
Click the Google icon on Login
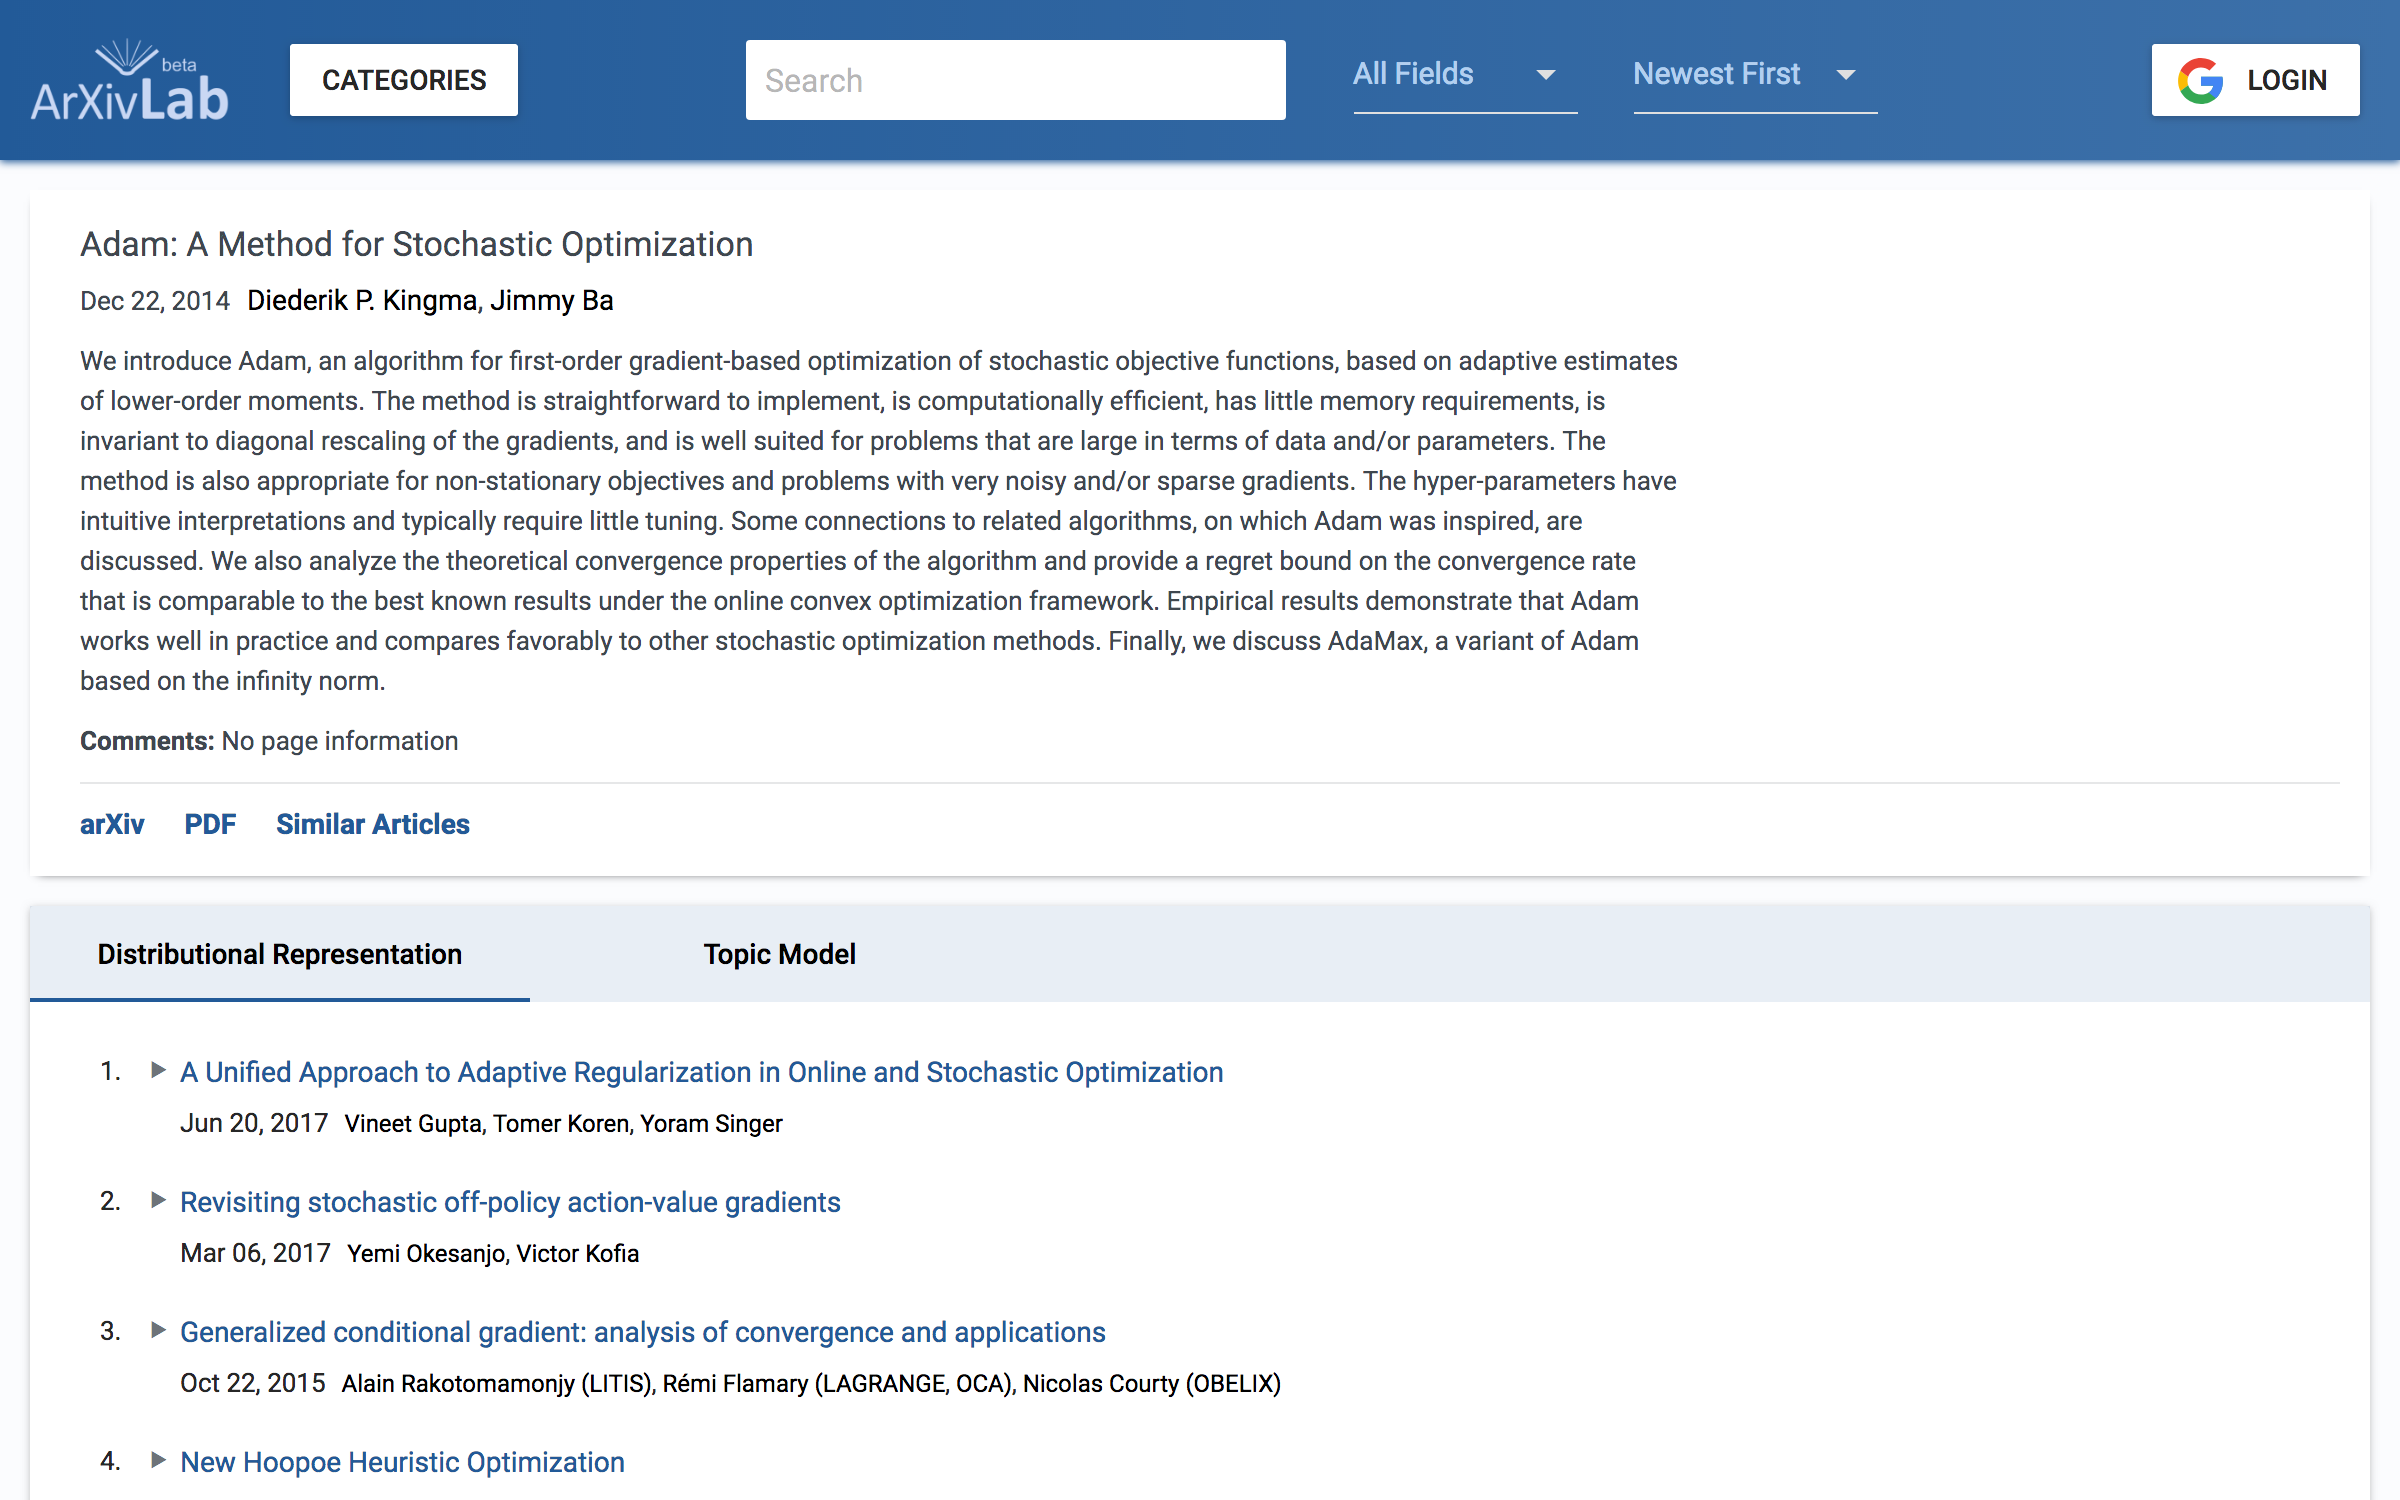pyautogui.click(x=2200, y=80)
